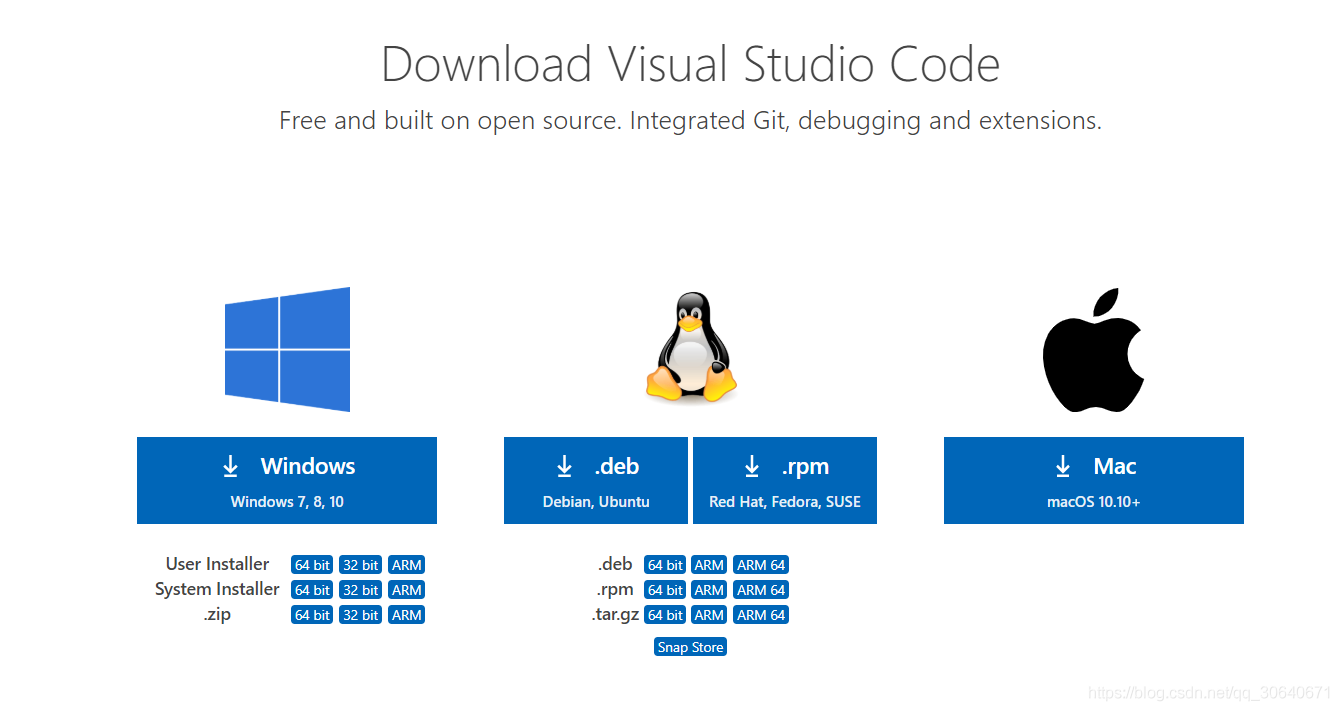Pick the Linux .deb ARM 64 link

[761, 565]
